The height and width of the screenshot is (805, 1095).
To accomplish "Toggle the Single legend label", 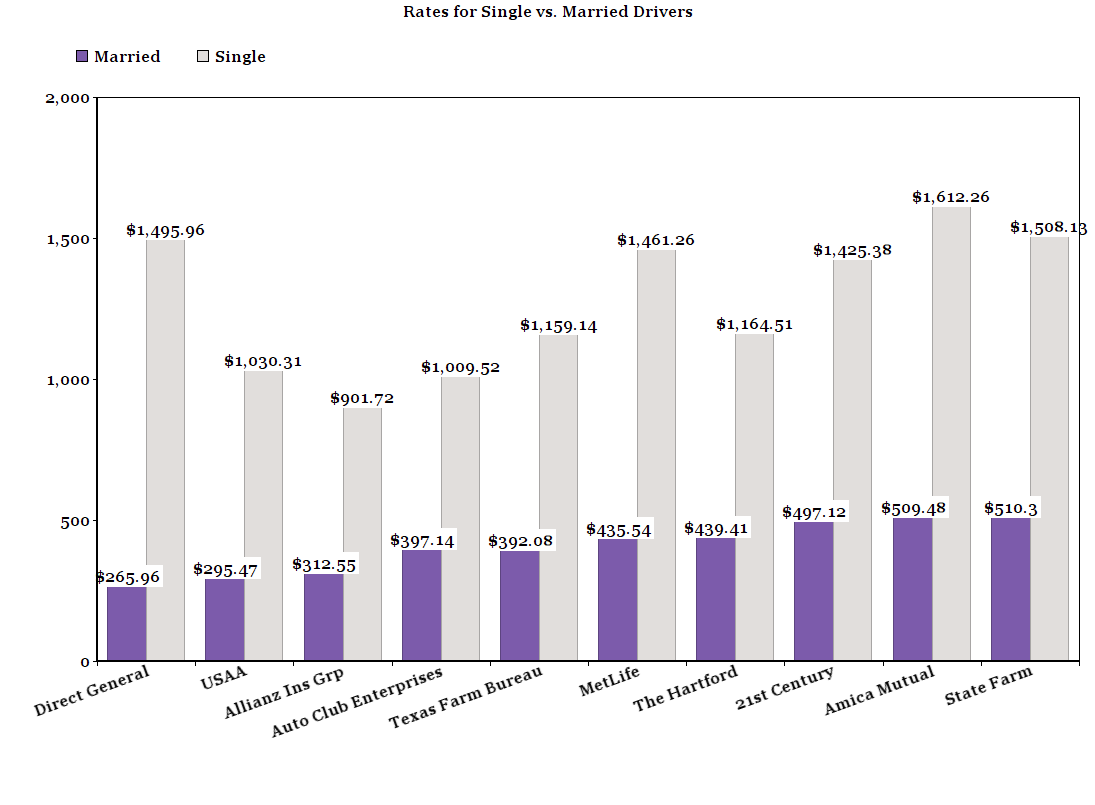I will (x=240, y=57).
